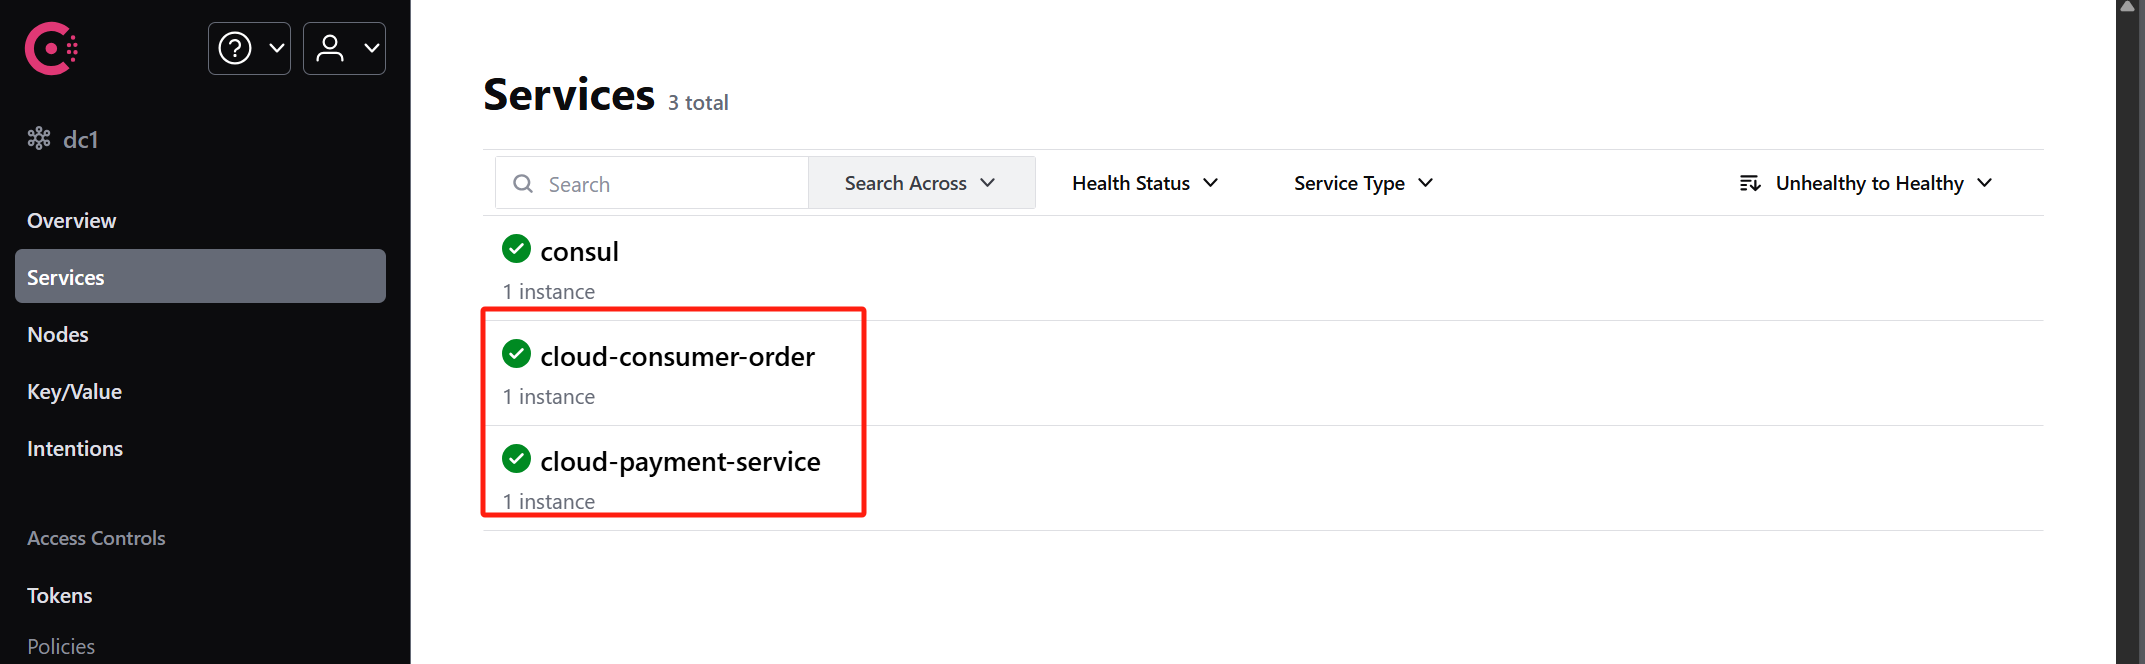The image size is (2145, 664).
Task: Open the consul service
Action: click(x=579, y=251)
